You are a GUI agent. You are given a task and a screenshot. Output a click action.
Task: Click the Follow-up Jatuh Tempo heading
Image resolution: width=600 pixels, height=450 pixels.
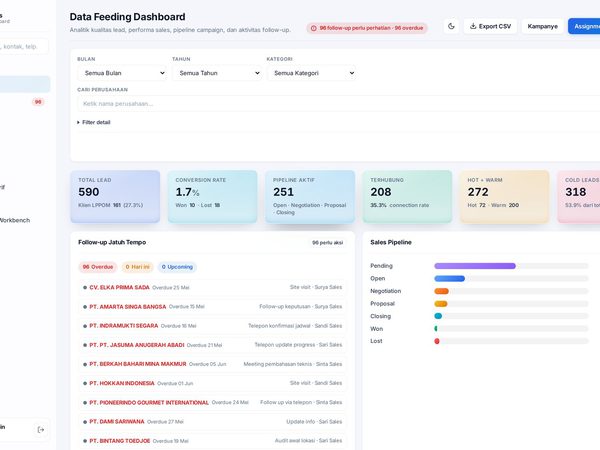(112, 242)
